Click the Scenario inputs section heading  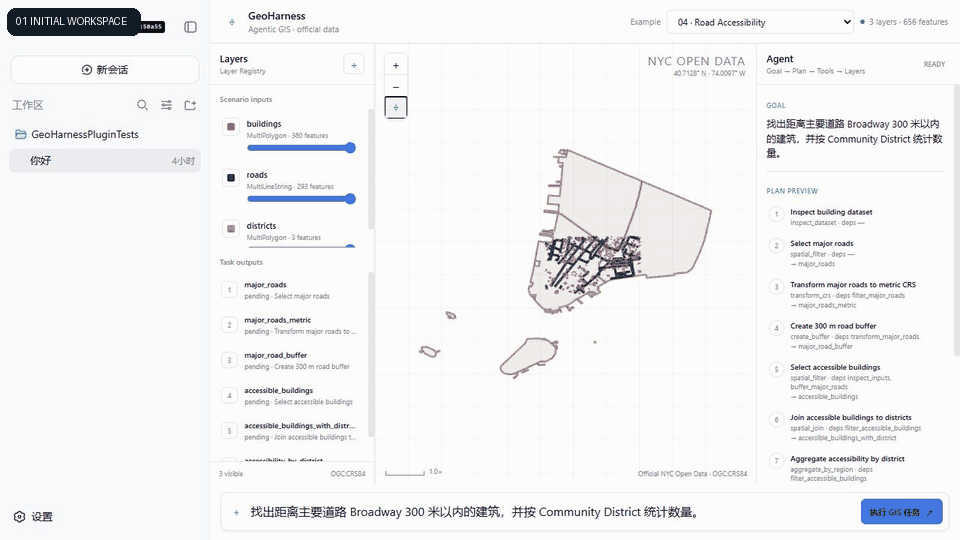tap(246, 99)
